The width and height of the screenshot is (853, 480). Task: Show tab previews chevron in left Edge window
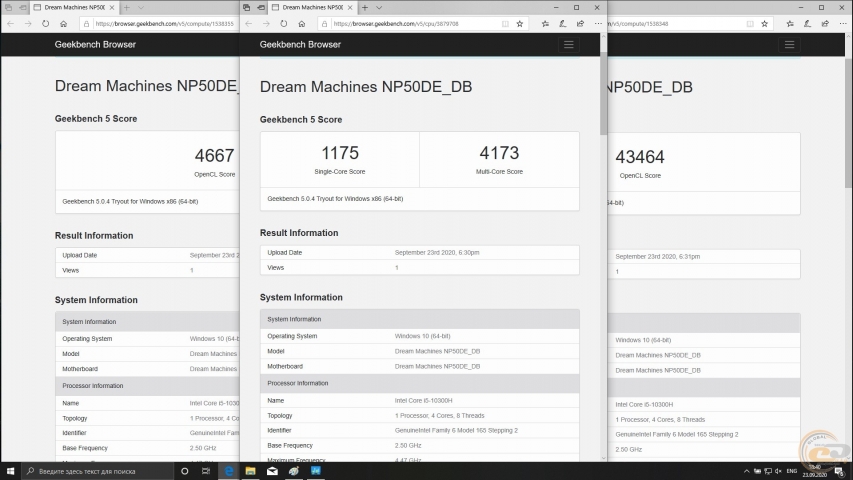[141, 8]
